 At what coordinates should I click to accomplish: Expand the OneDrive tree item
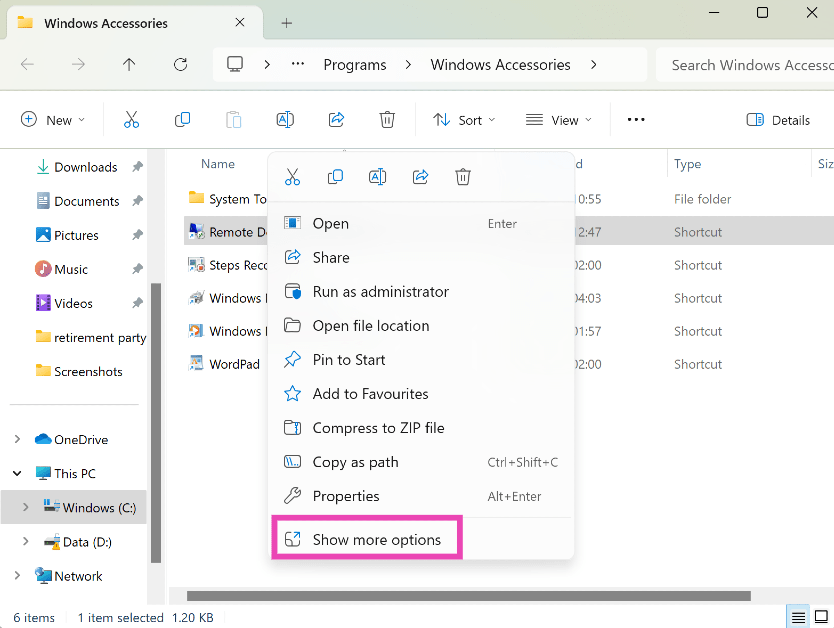tap(17, 439)
